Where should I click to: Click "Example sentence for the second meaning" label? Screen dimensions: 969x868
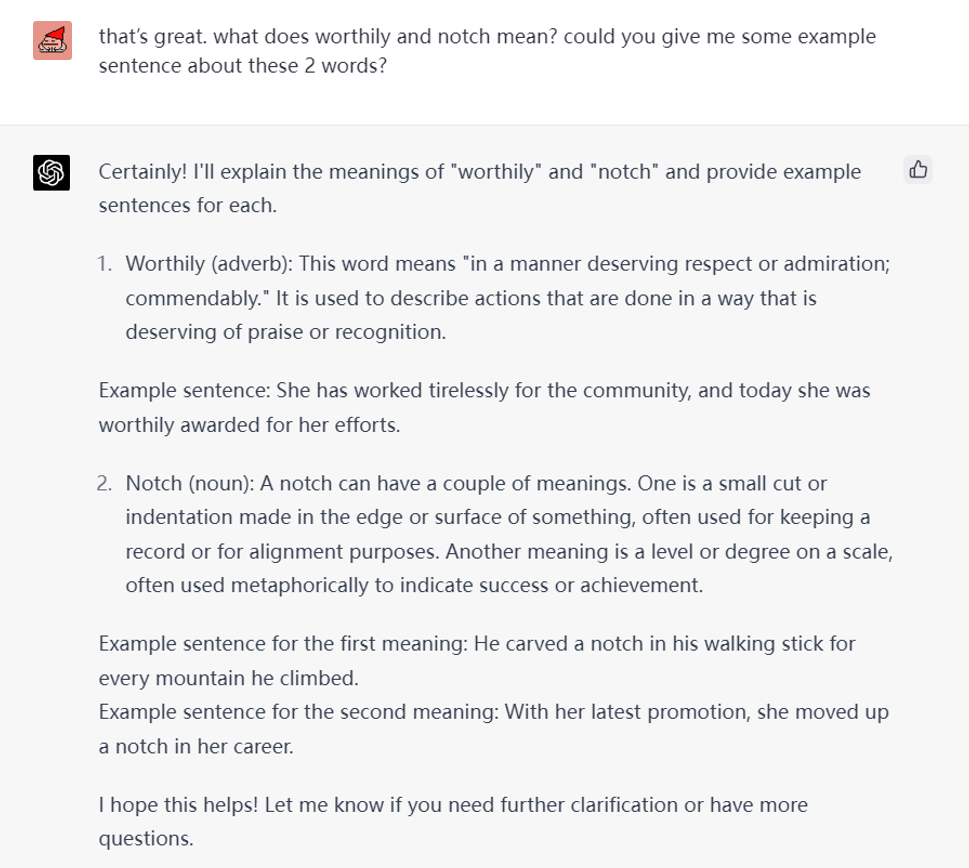297,713
